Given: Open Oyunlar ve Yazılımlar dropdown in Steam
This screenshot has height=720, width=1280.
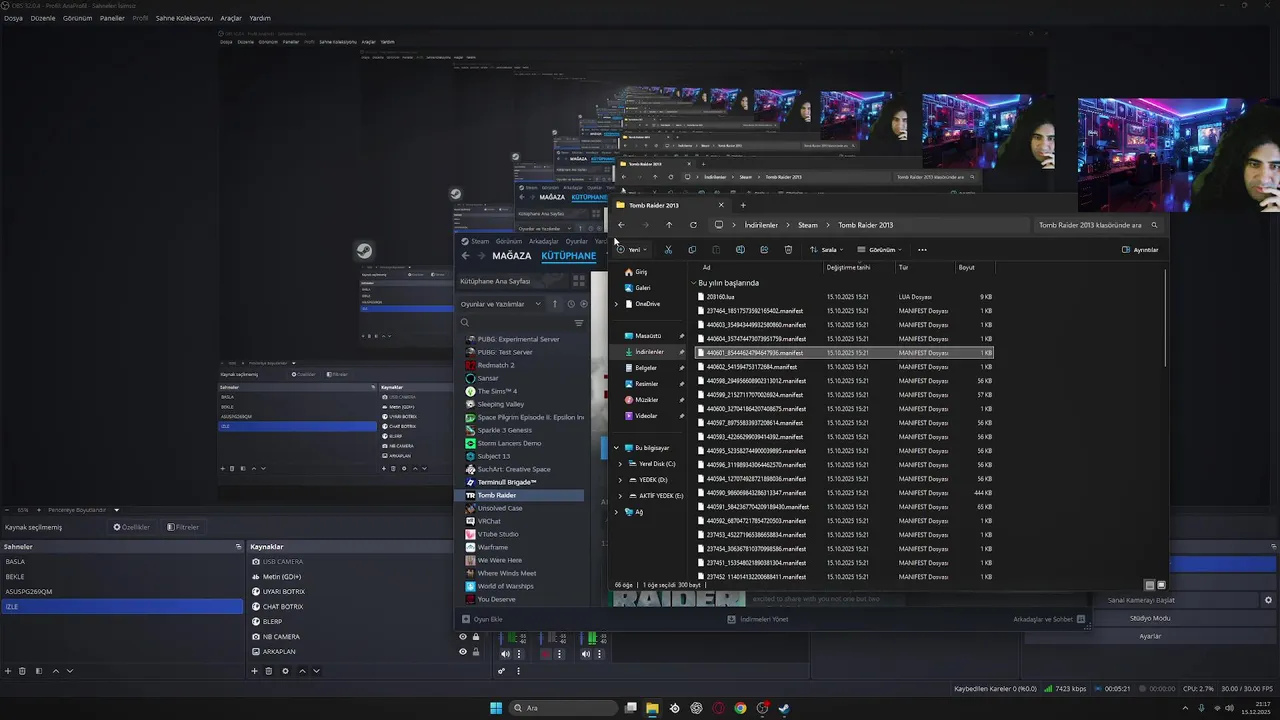Looking at the screenshot, I should 500,304.
